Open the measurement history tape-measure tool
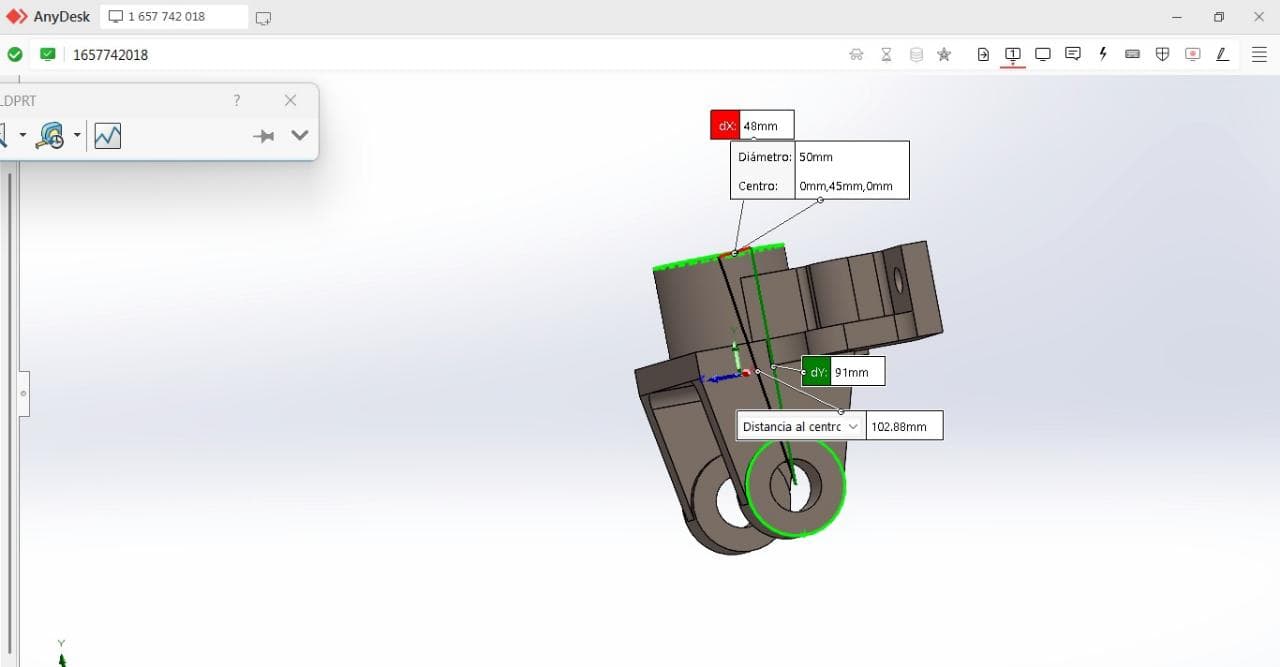1280x667 pixels. (x=50, y=135)
